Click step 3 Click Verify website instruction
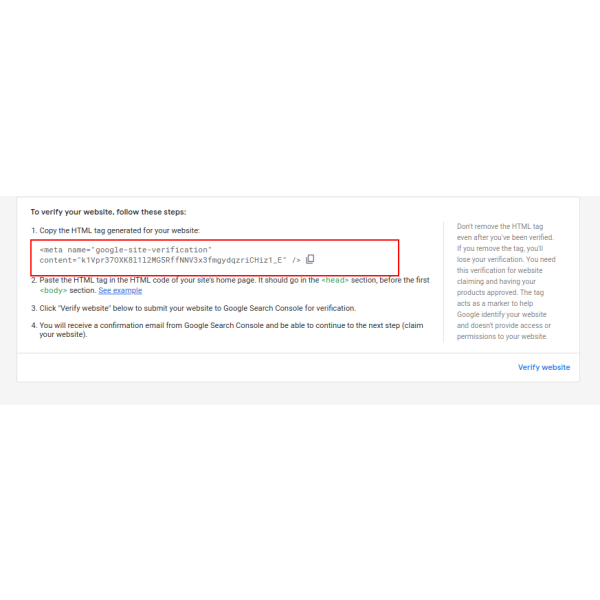 [x=194, y=308]
